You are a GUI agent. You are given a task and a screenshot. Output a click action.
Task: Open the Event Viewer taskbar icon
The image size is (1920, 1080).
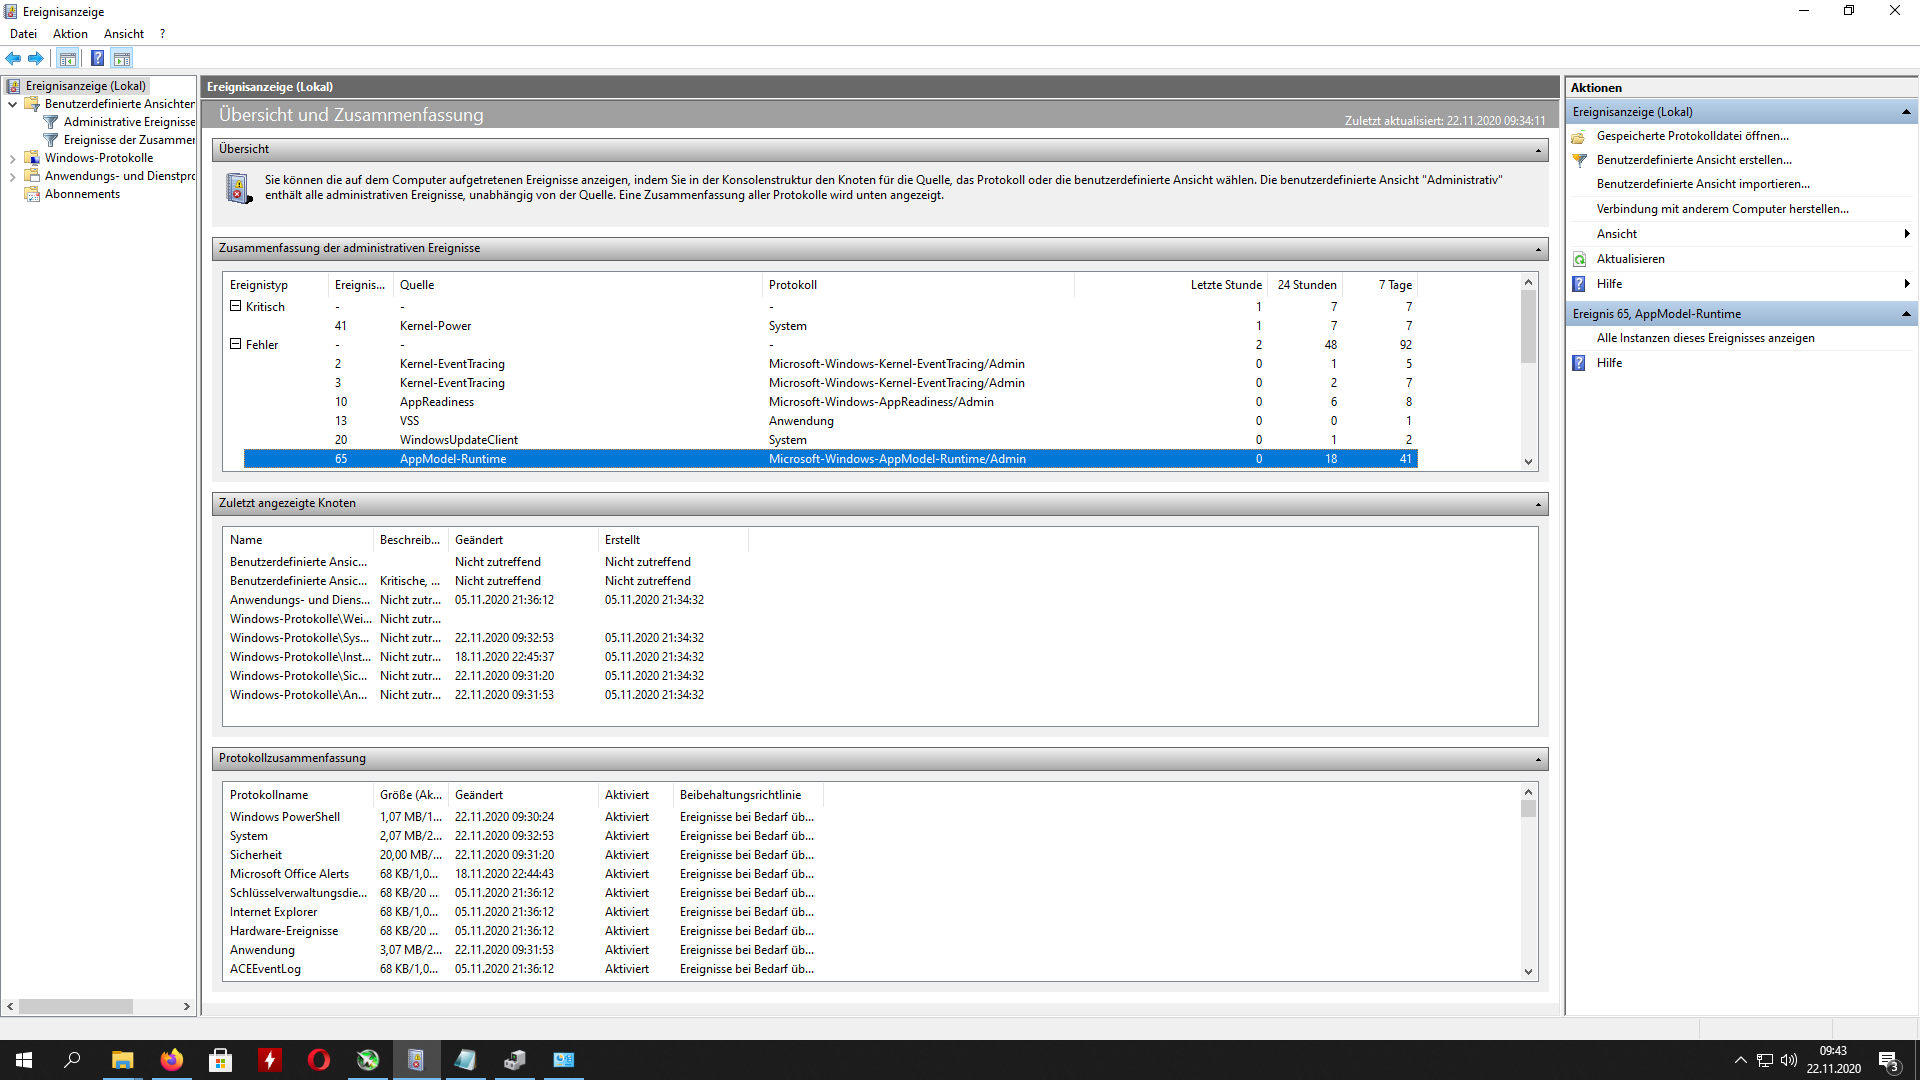tap(416, 1060)
